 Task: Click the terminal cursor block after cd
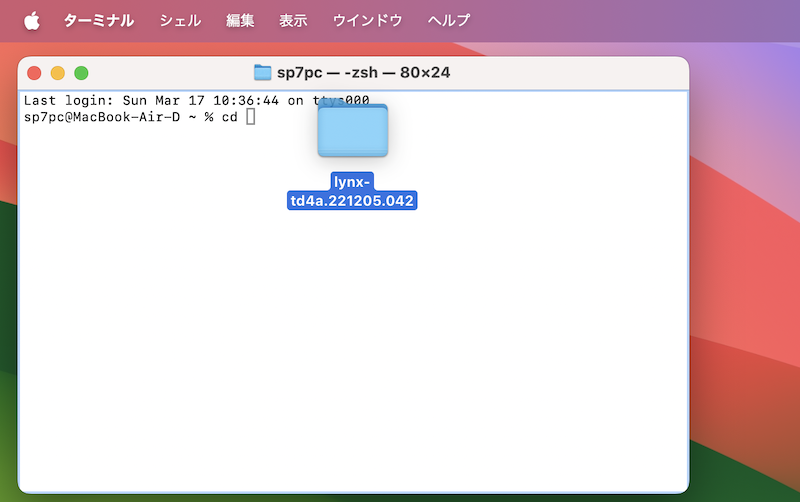pyautogui.click(x=251, y=117)
